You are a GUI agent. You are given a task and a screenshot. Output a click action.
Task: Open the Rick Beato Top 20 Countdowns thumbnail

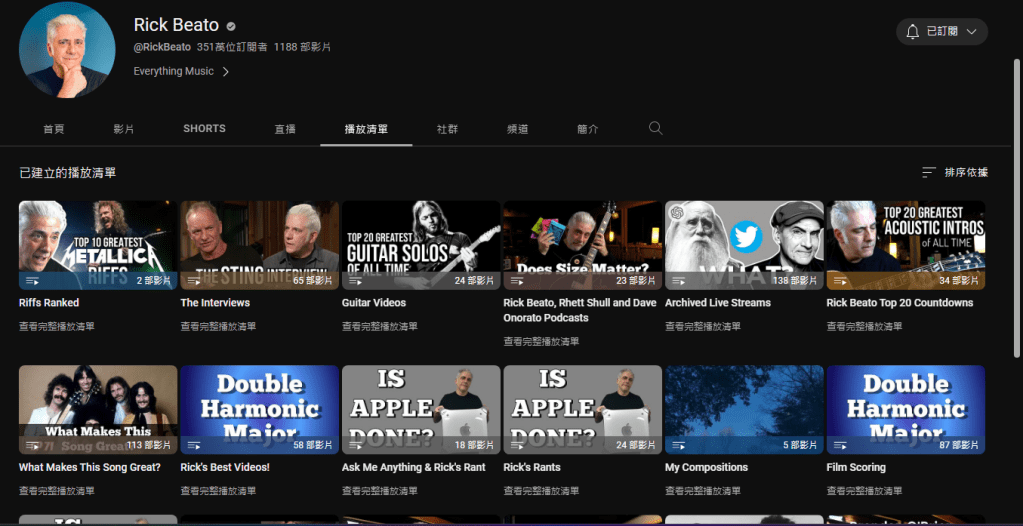(905, 245)
